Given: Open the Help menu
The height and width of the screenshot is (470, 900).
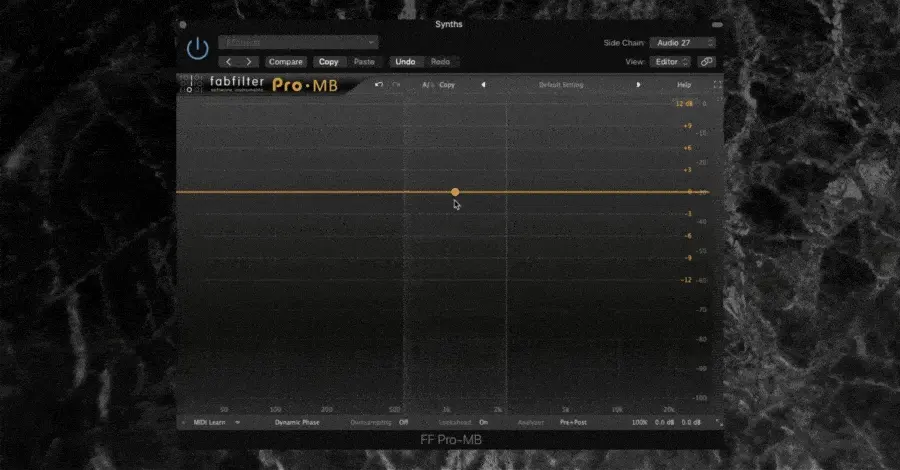Looking at the screenshot, I should [x=684, y=85].
